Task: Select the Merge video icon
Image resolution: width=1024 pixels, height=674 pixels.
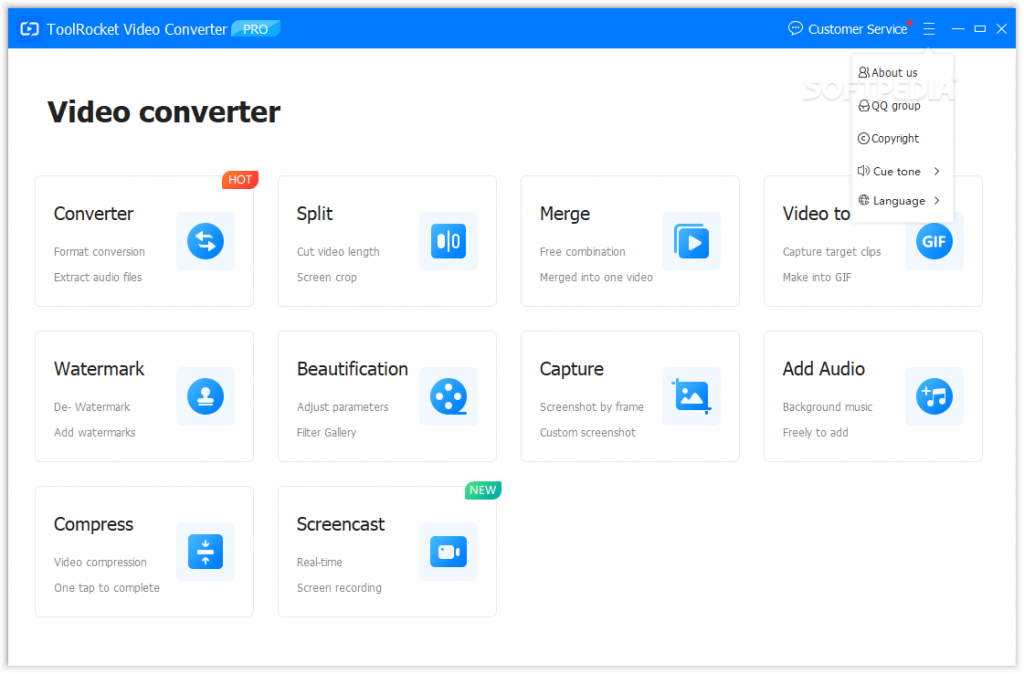Action: pyautogui.click(x=691, y=241)
